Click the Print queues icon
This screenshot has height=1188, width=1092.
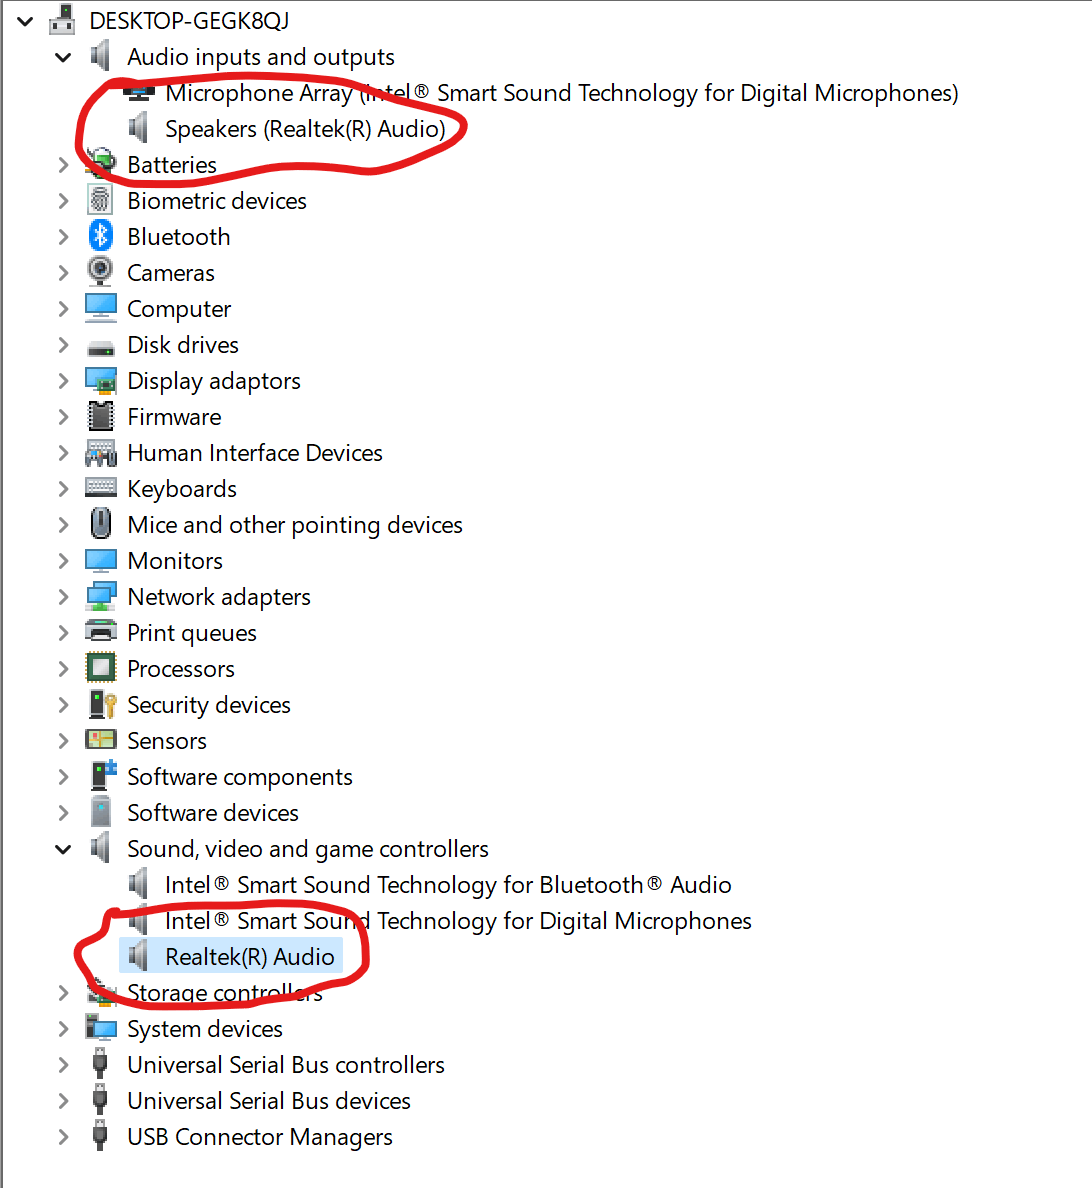(x=100, y=632)
